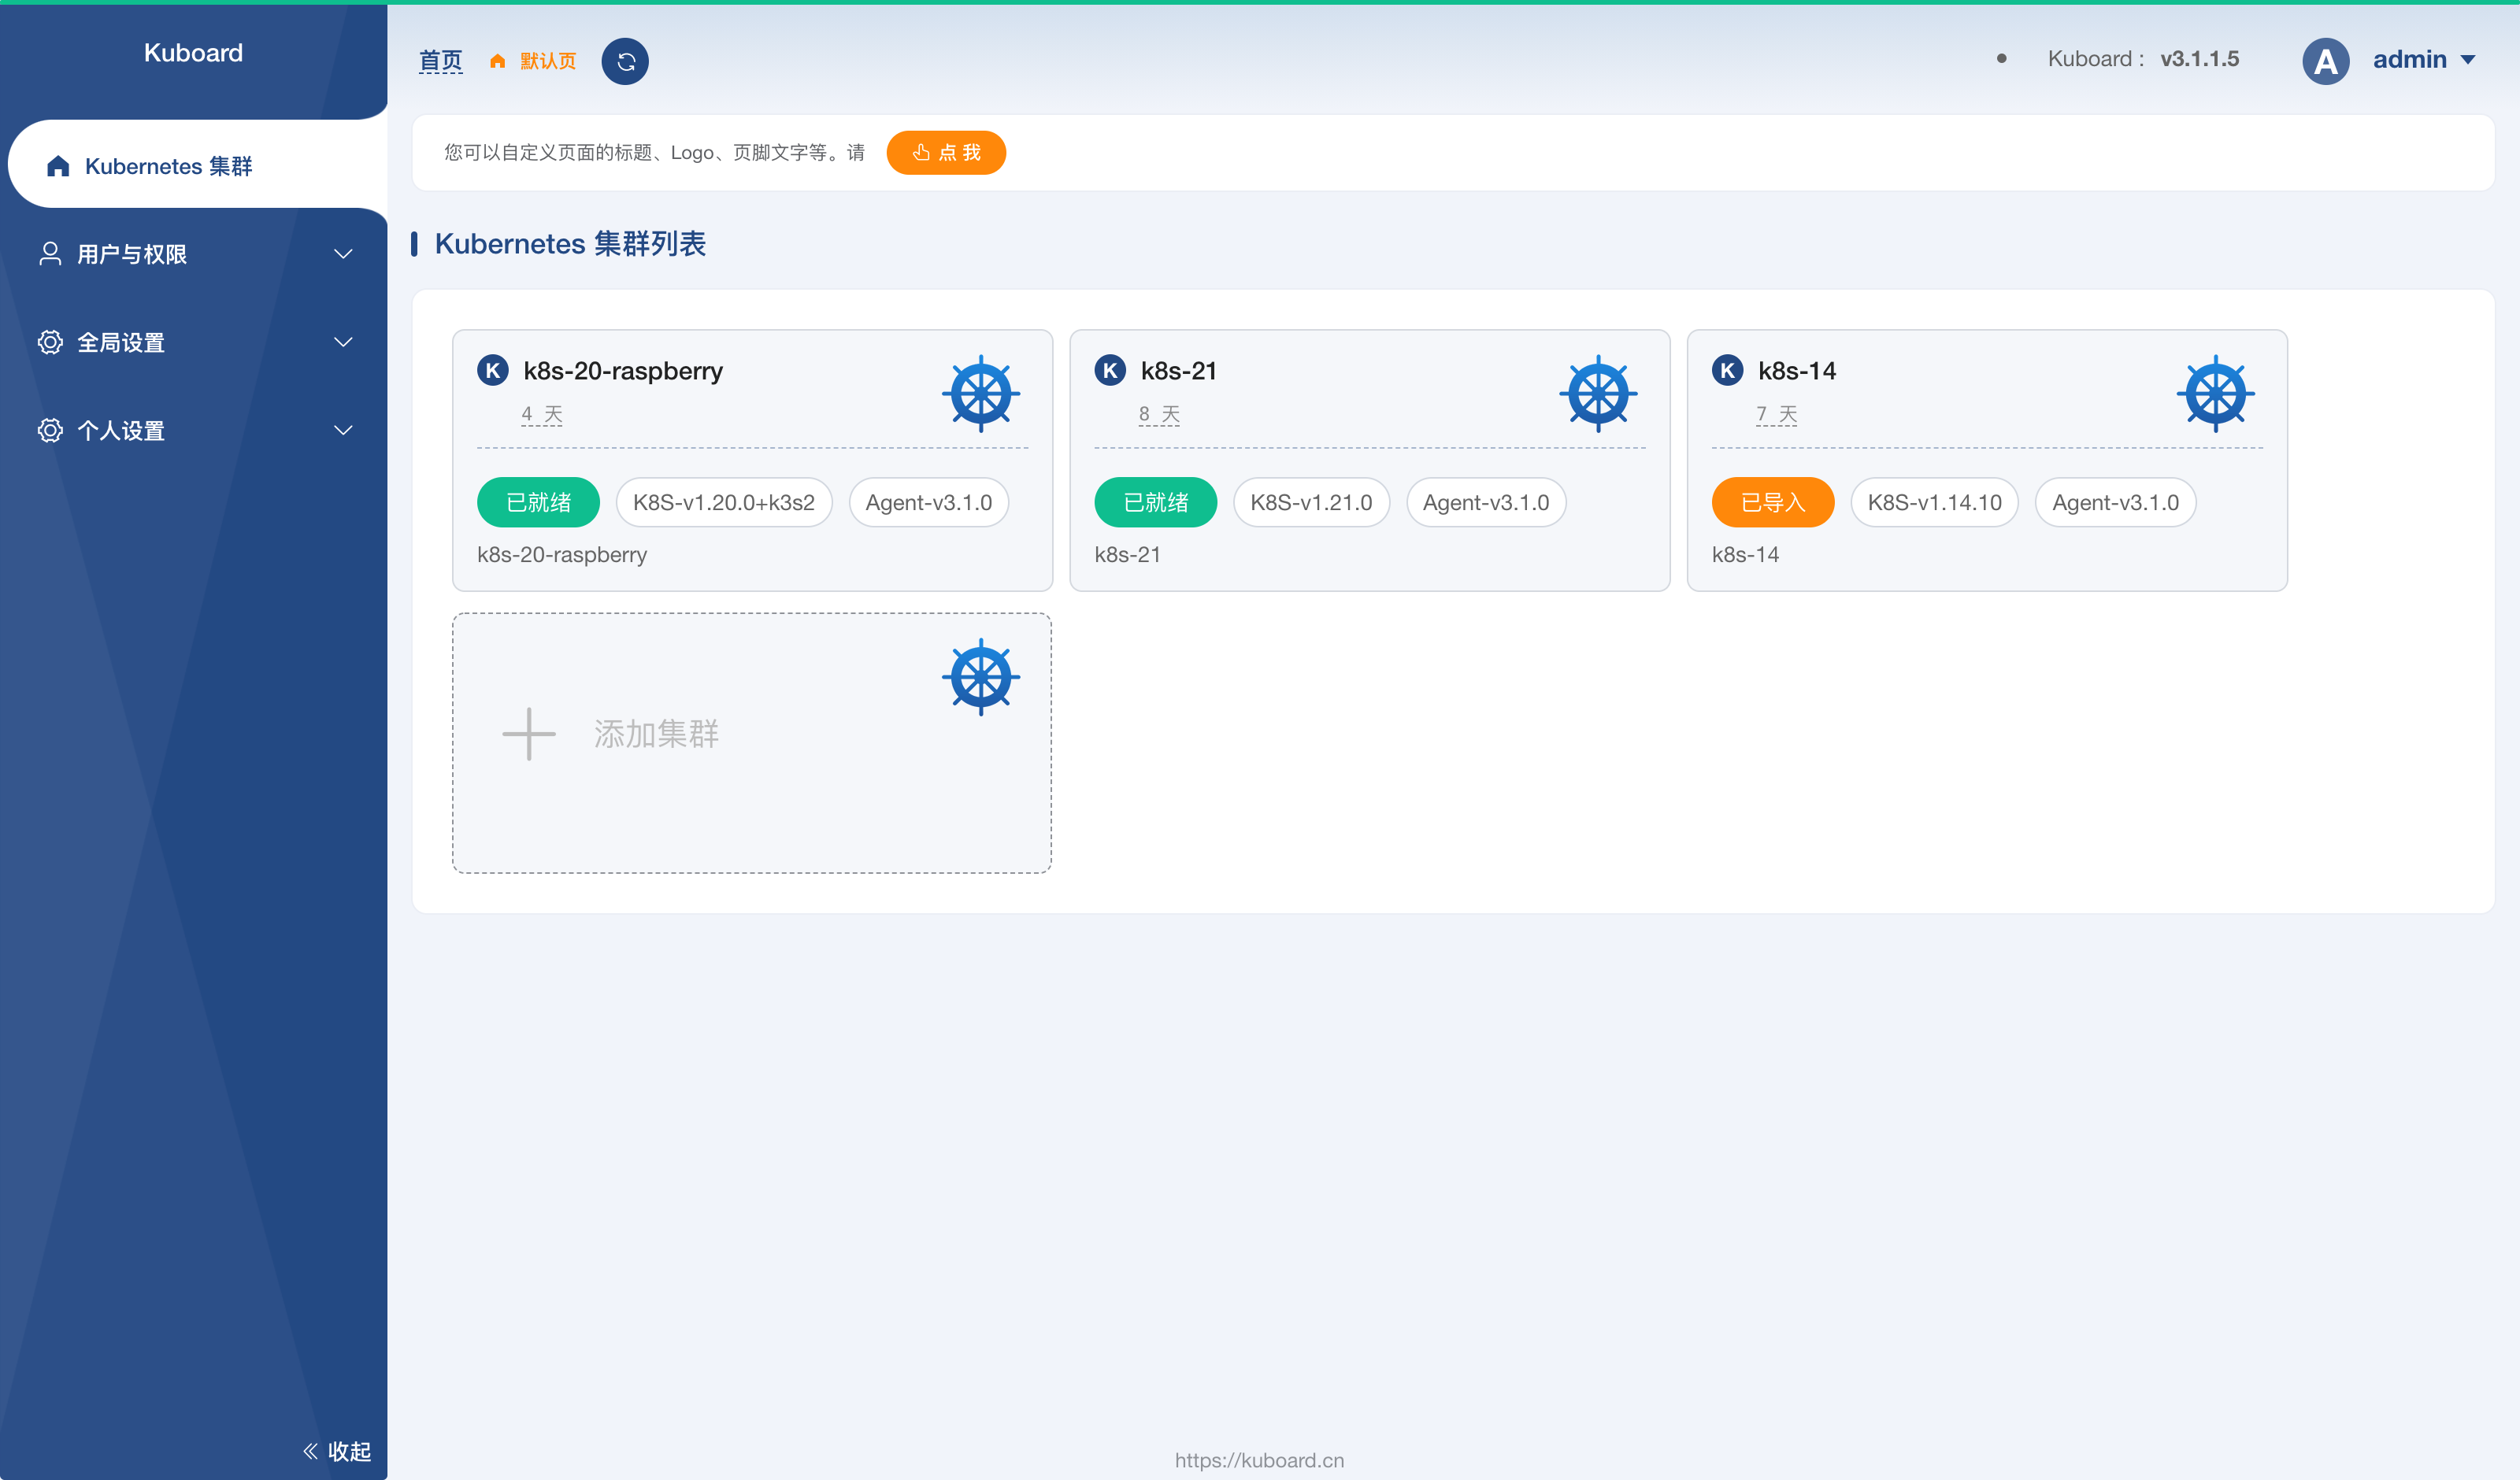Click the gear icon beside 全局设置
Image resolution: width=2520 pixels, height=1480 pixels.
tap(50, 342)
